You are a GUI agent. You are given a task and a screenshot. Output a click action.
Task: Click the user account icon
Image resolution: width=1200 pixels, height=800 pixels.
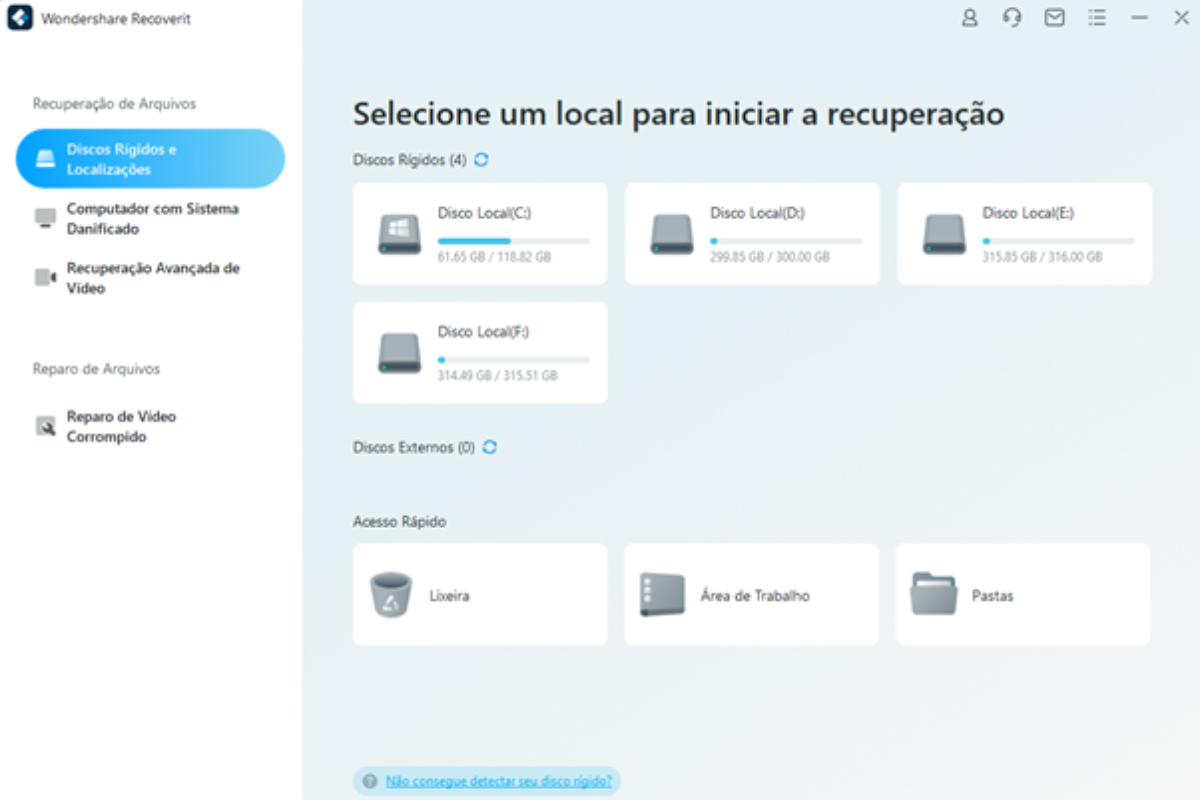click(969, 18)
